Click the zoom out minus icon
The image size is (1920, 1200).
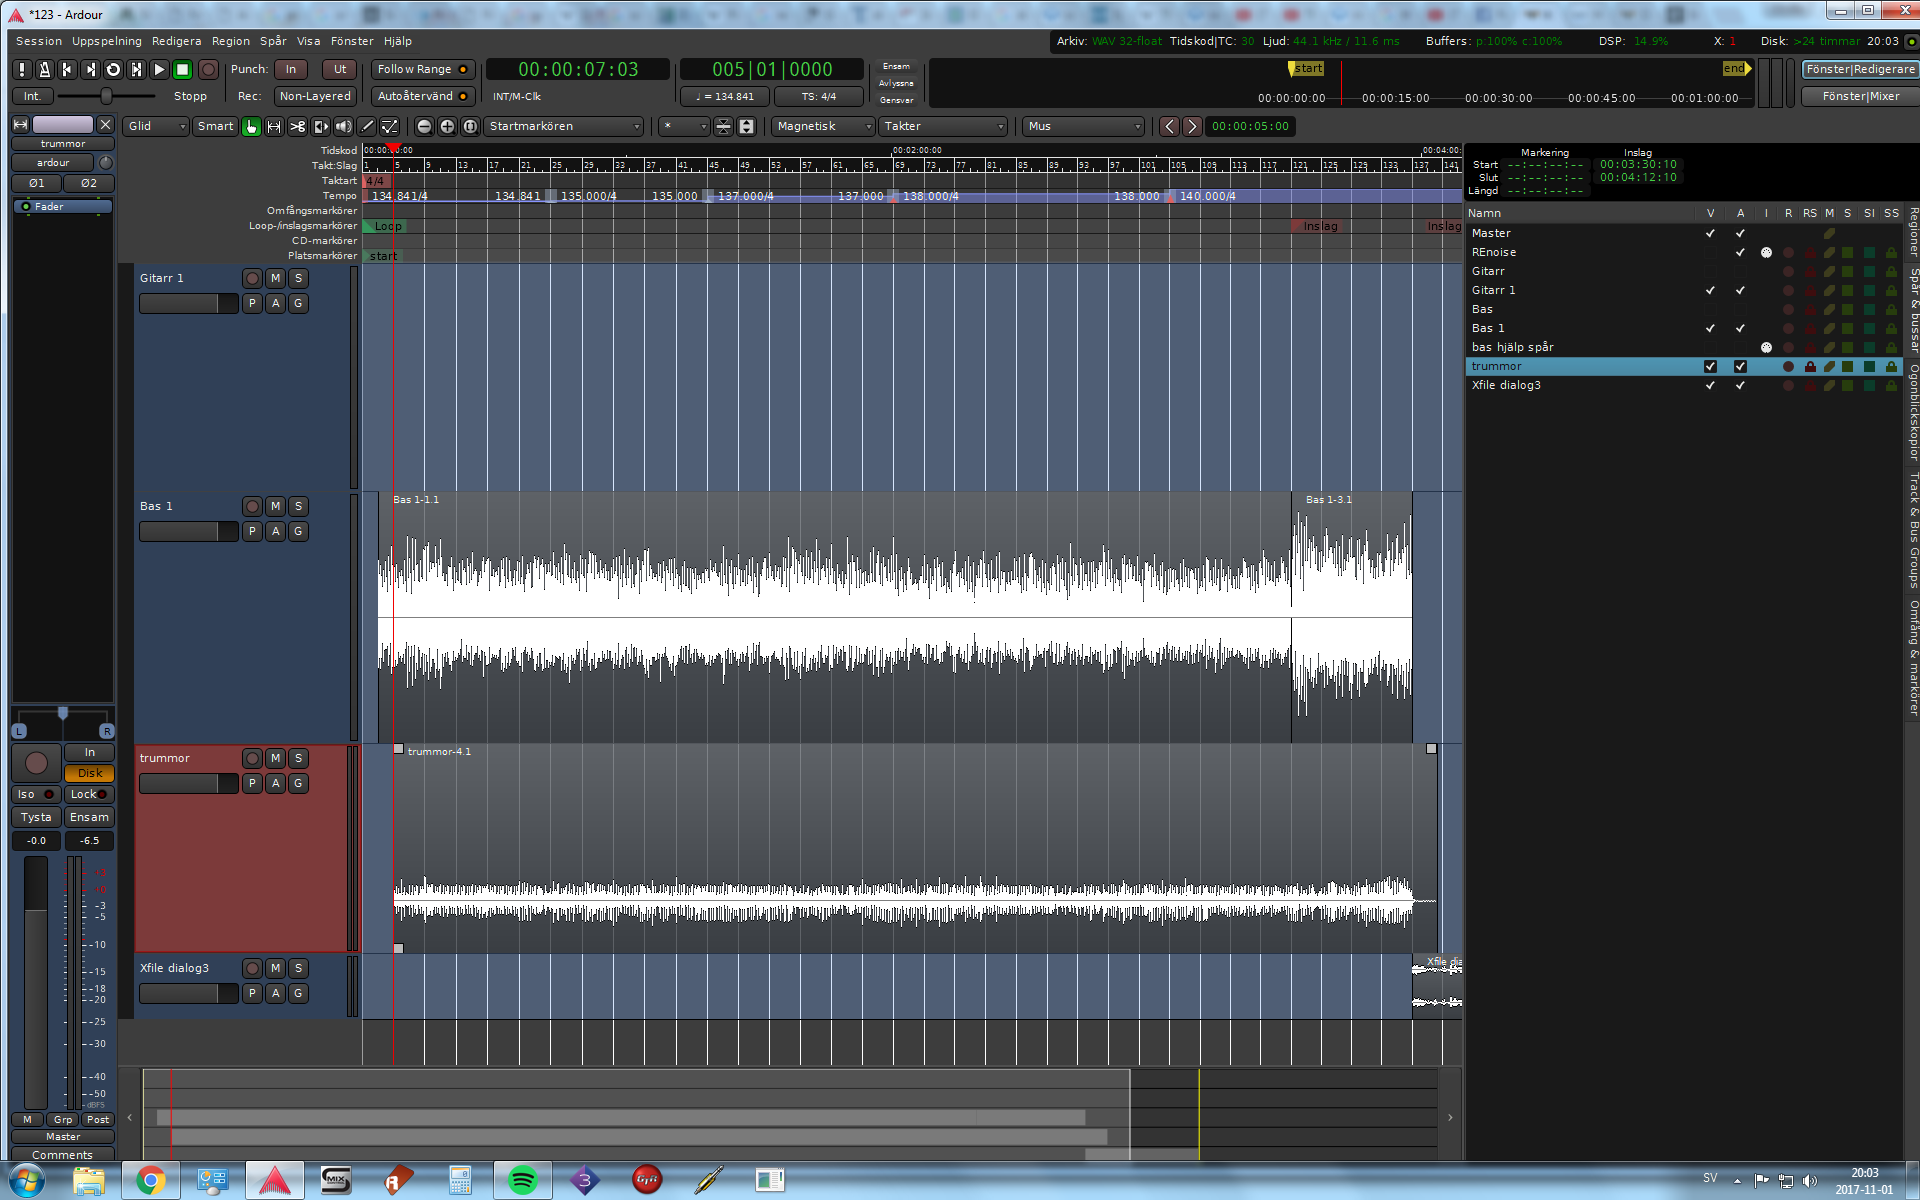[424, 126]
